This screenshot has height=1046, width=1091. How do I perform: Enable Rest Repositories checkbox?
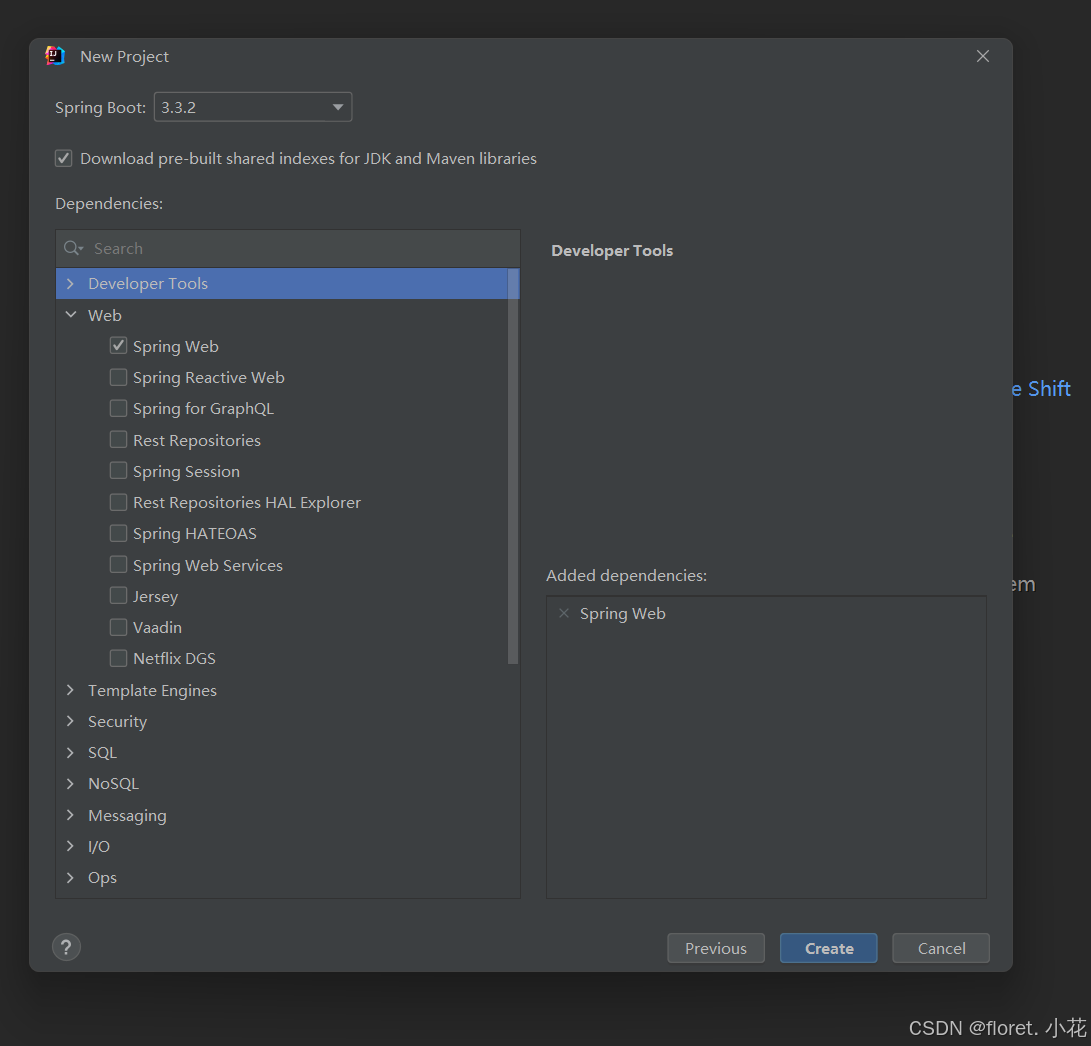click(118, 440)
